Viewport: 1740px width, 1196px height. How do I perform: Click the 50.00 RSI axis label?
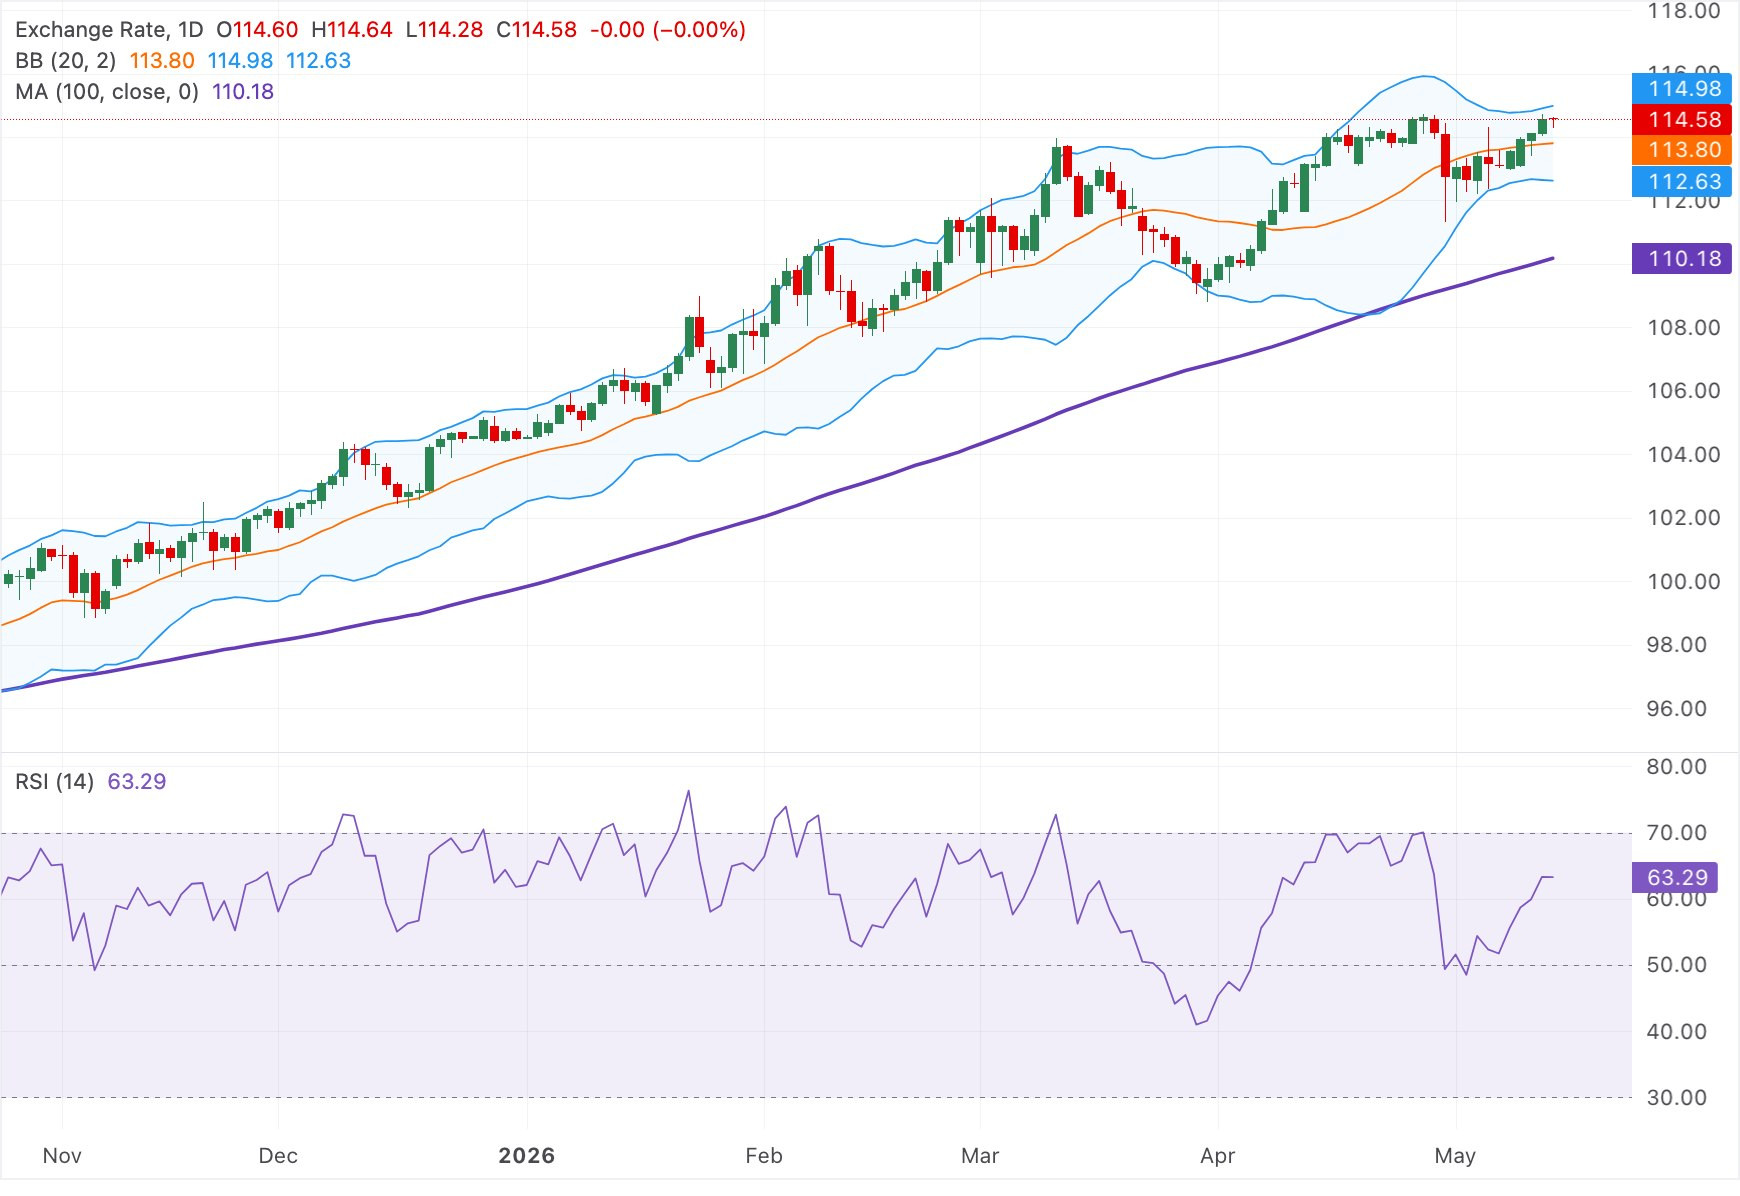[x=1677, y=965]
